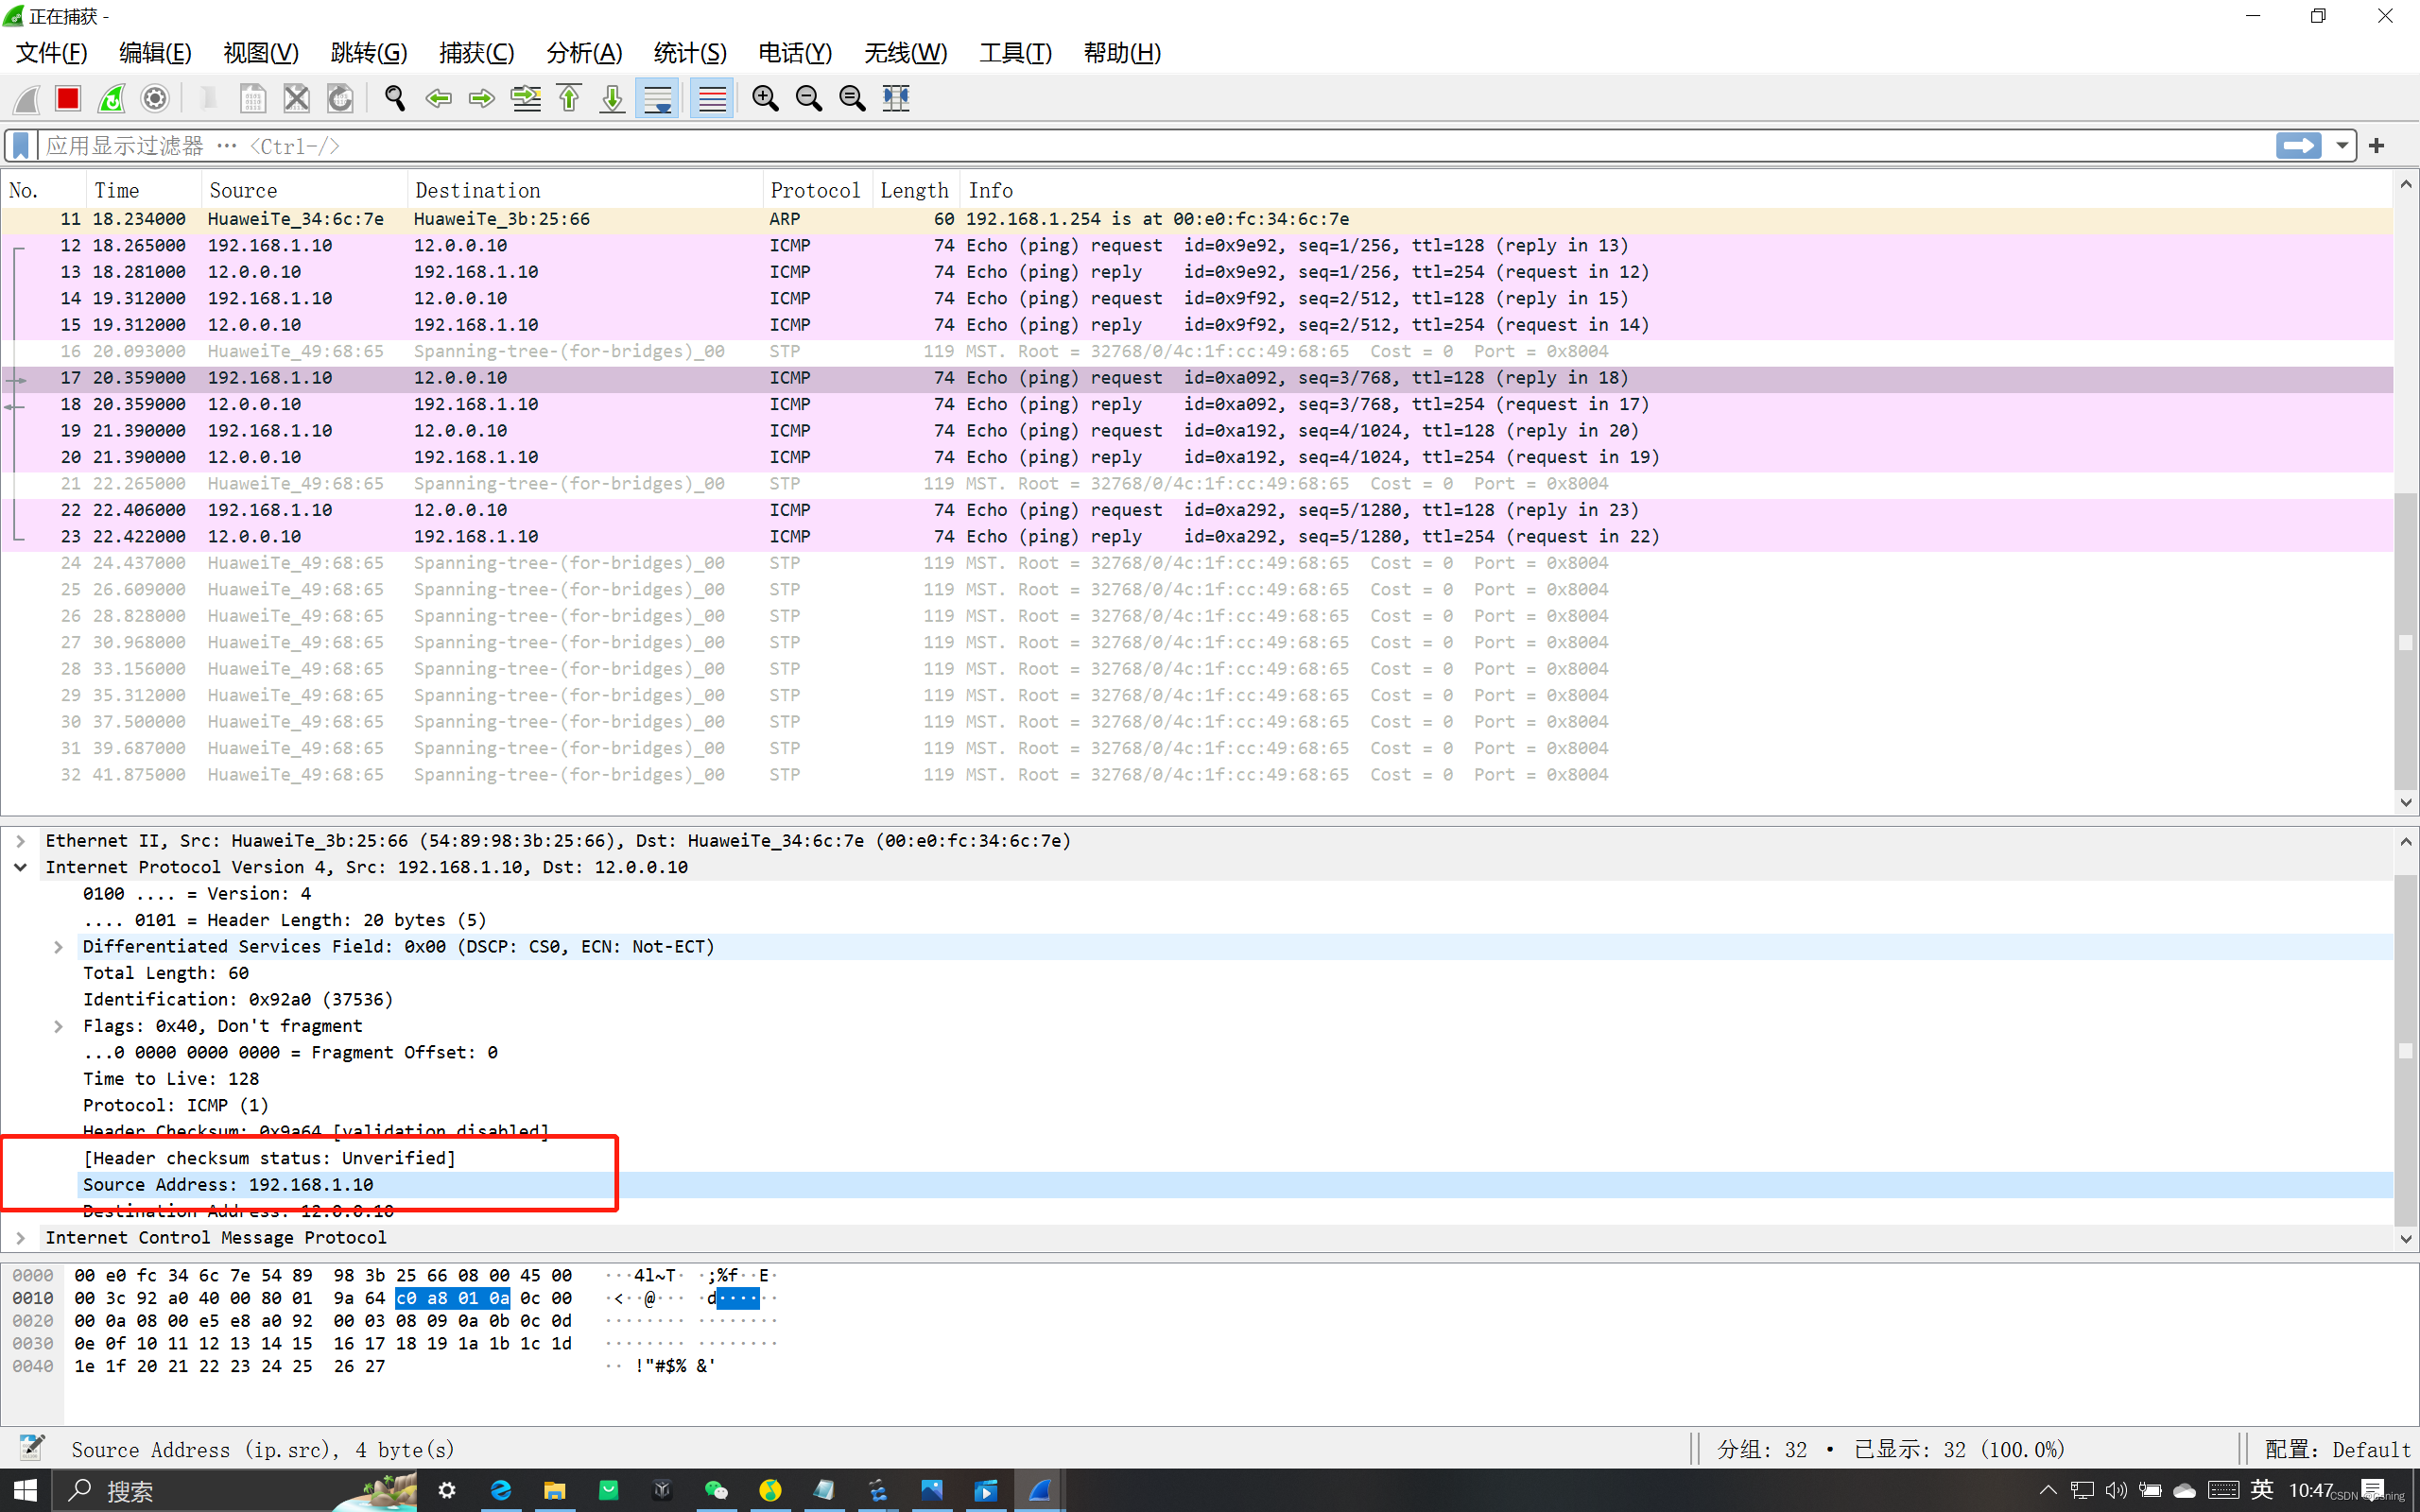The height and width of the screenshot is (1512, 2420).
Task: Toggle auto-scroll during live capture
Action: (x=657, y=98)
